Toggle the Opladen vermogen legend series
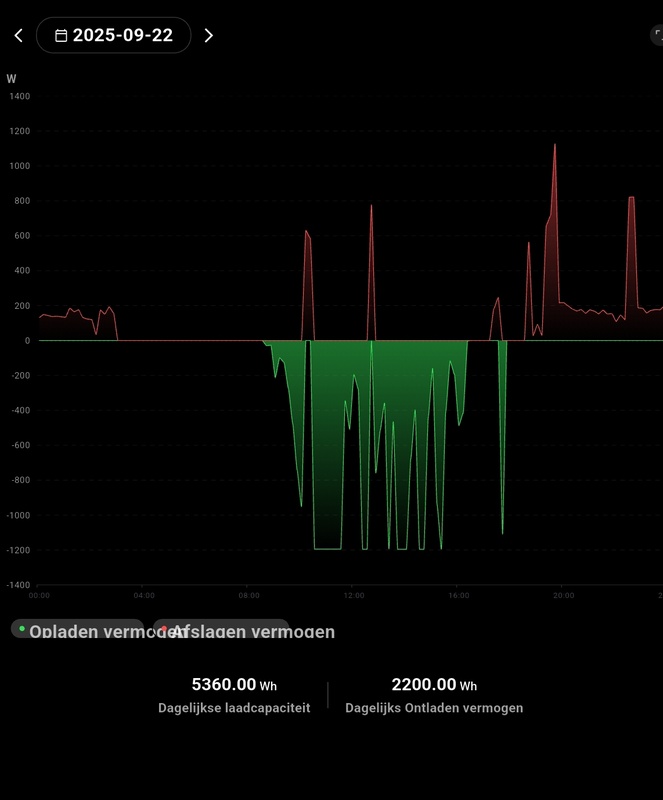 78,629
